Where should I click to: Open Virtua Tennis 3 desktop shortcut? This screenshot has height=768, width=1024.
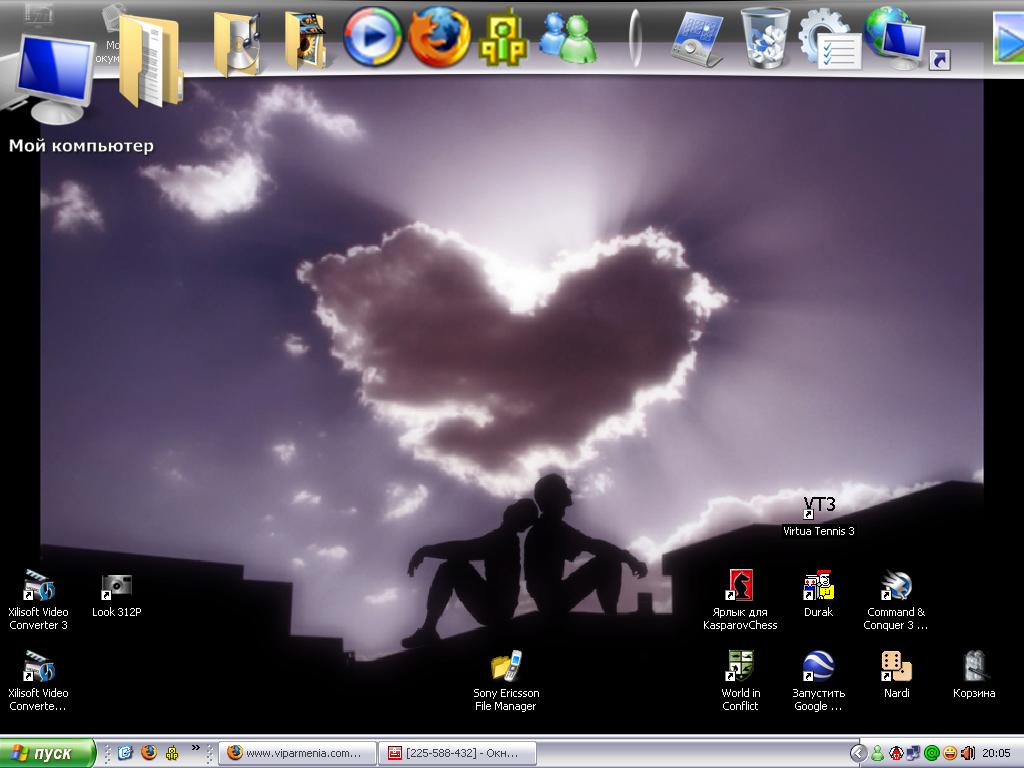tap(818, 507)
